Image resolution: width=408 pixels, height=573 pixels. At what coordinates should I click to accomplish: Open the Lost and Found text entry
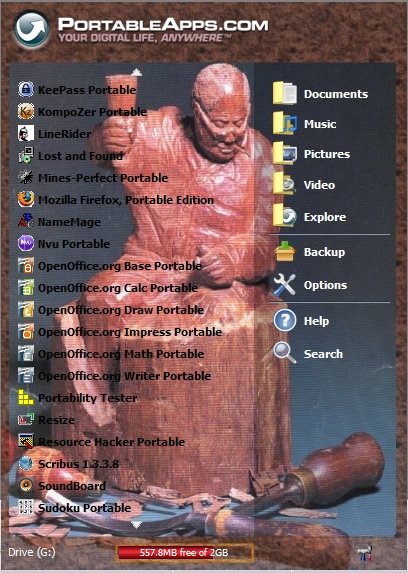click(x=80, y=156)
